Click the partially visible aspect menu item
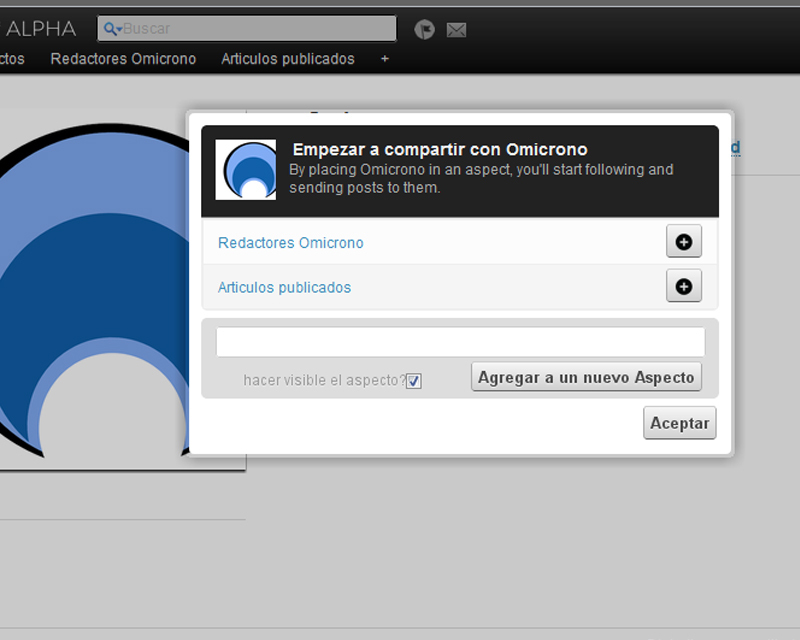The image size is (800, 640). point(10,59)
